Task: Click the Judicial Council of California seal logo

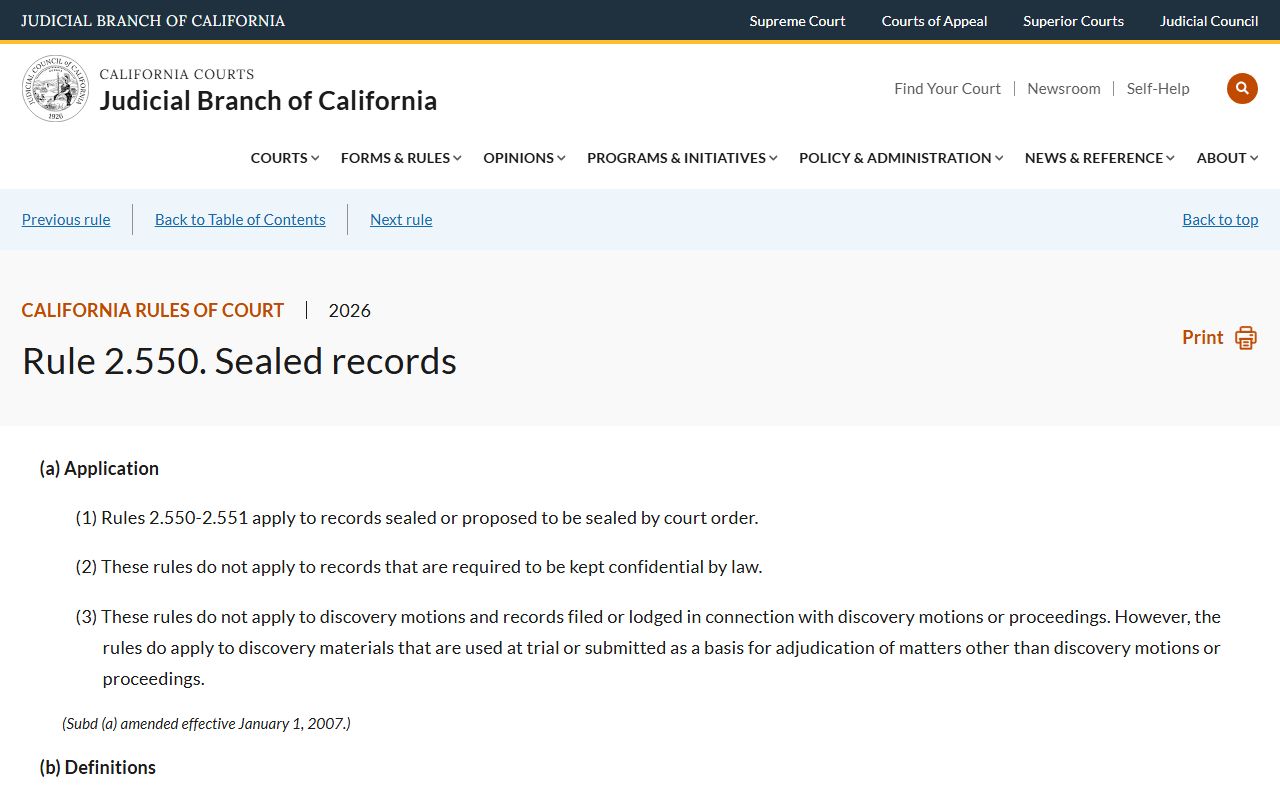Action: (55, 89)
